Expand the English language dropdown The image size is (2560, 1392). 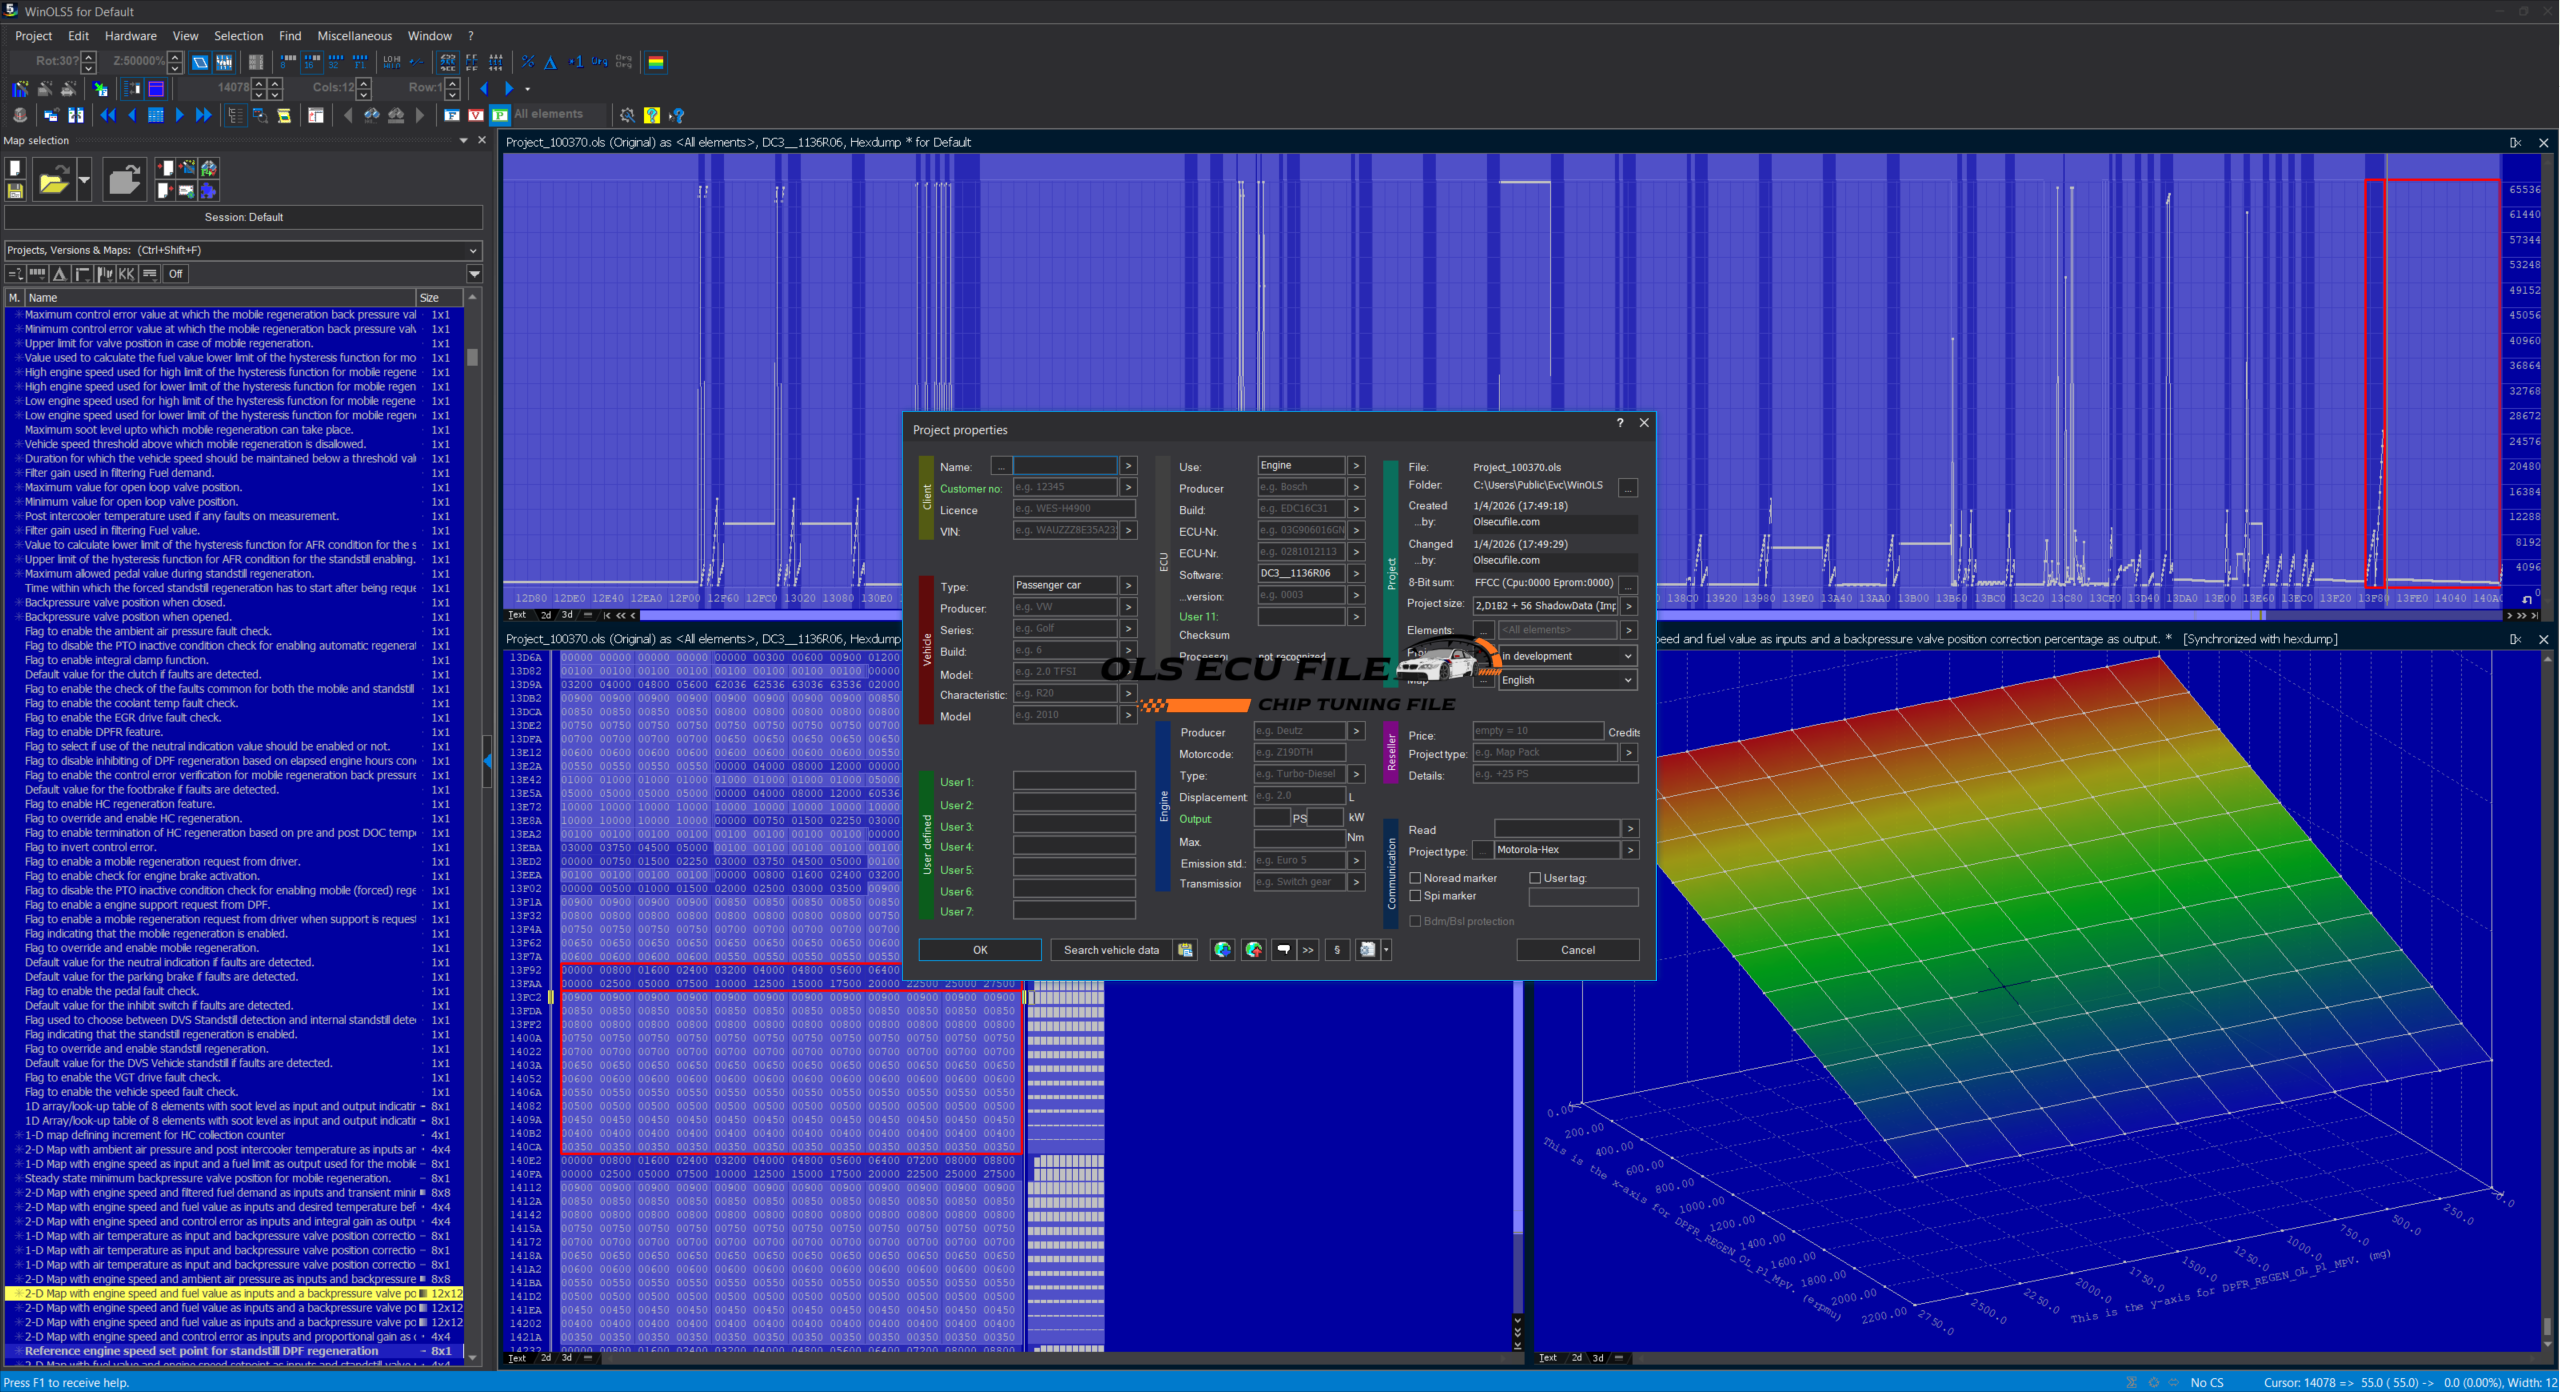point(1567,680)
